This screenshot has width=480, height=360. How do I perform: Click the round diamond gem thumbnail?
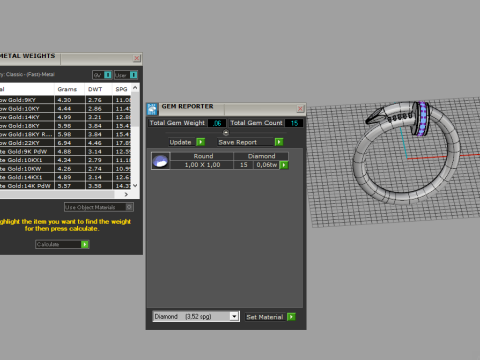click(x=161, y=161)
